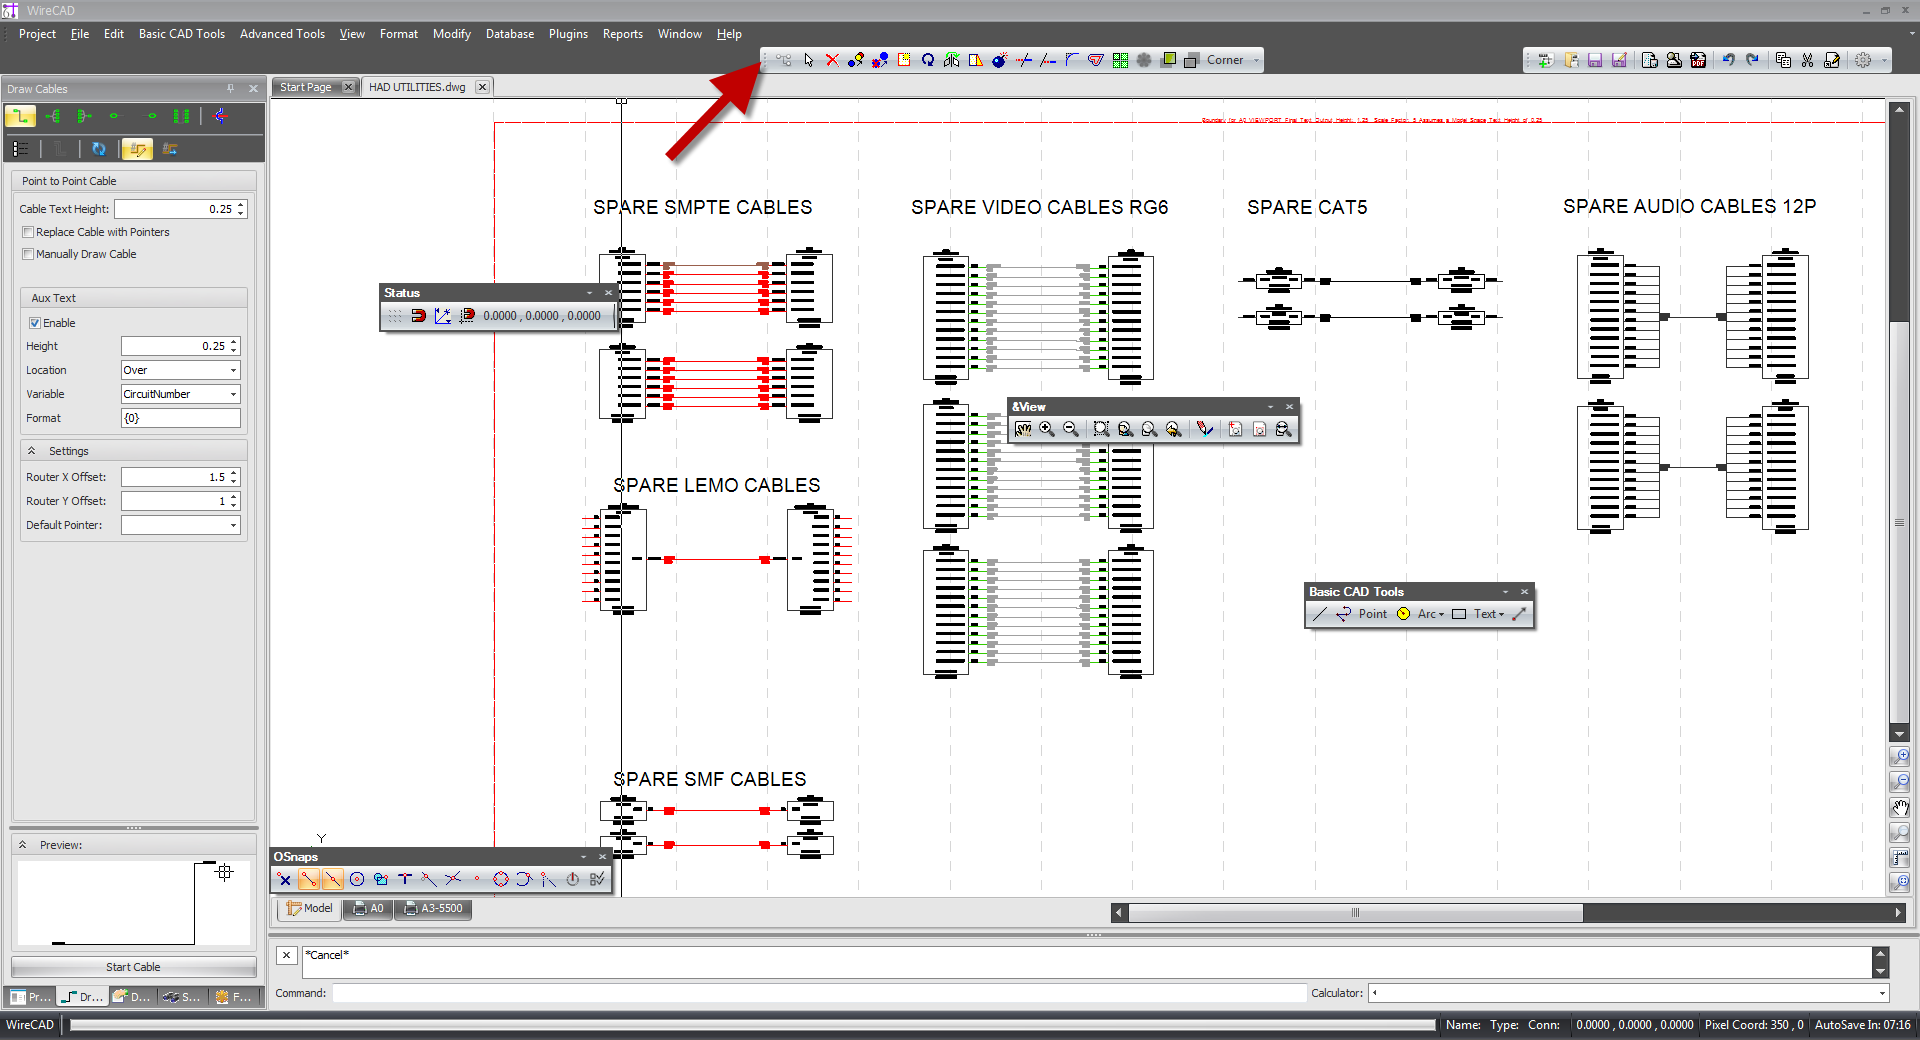The width and height of the screenshot is (1920, 1040).
Task: Select the one-to-many cable tool
Action: coord(53,116)
